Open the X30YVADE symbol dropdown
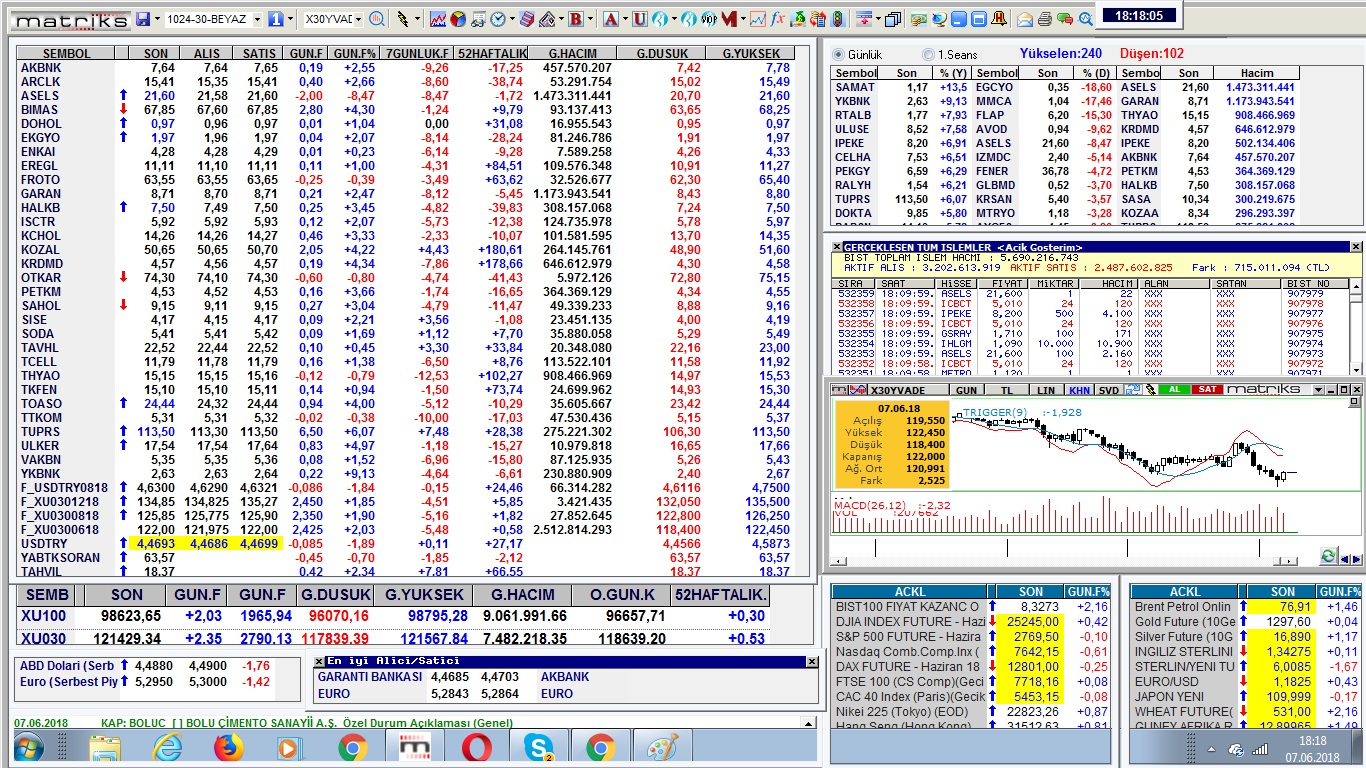1366x768 pixels. pyautogui.click(x=358, y=19)
